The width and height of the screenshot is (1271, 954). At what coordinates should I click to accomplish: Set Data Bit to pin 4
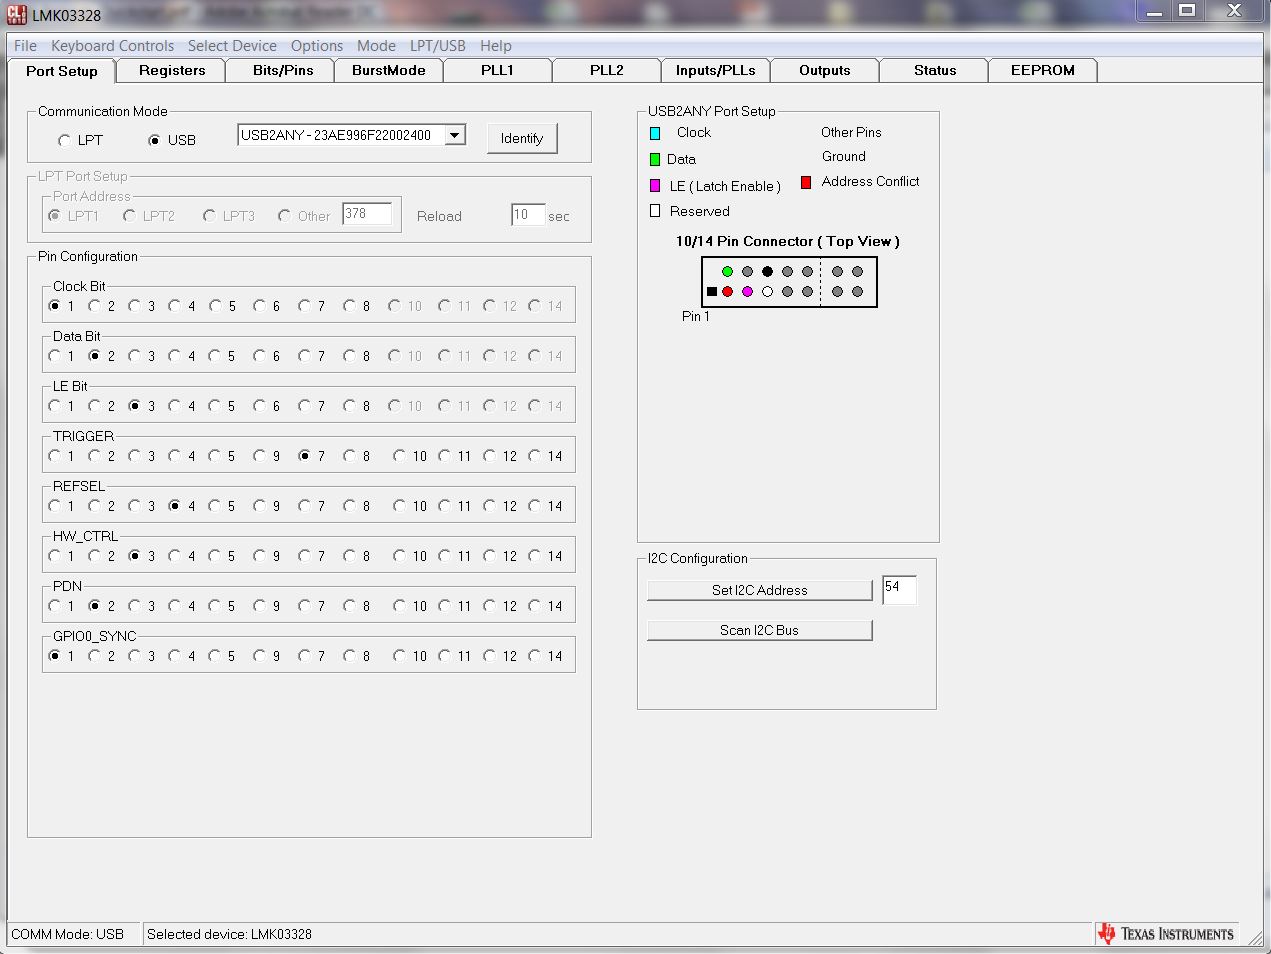[174, 356]
